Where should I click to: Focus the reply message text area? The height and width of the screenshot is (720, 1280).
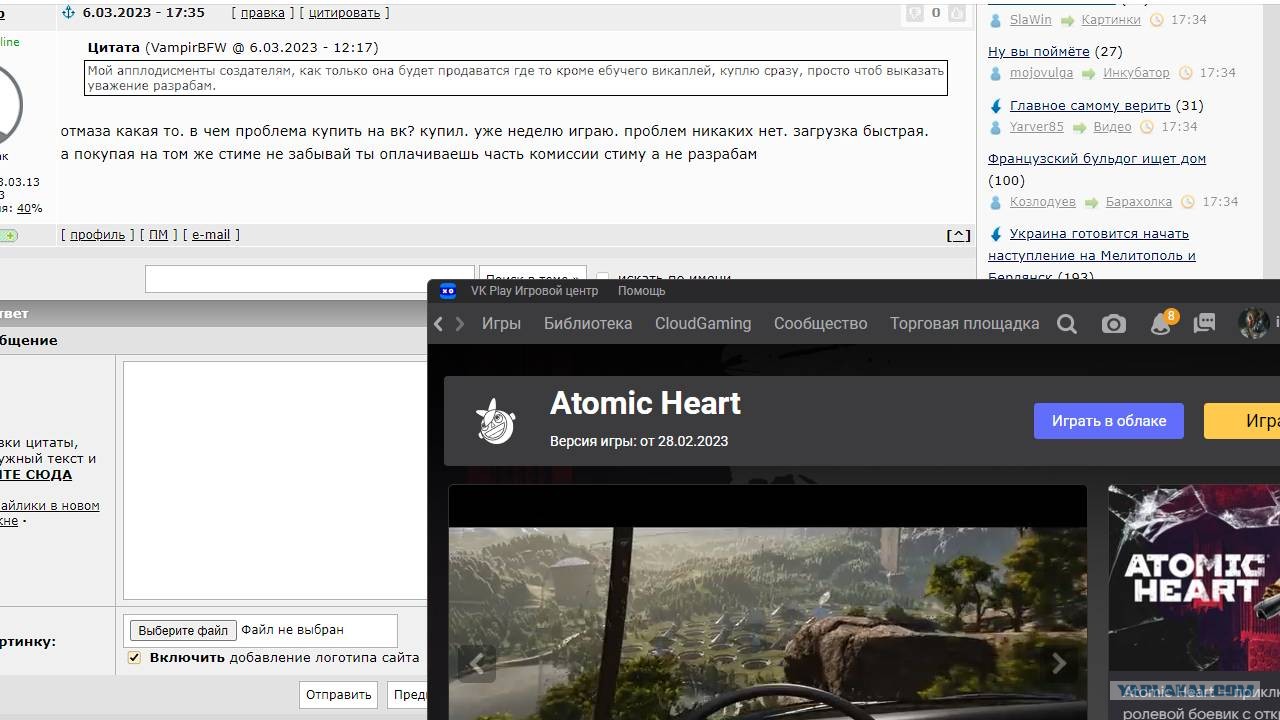275,480
